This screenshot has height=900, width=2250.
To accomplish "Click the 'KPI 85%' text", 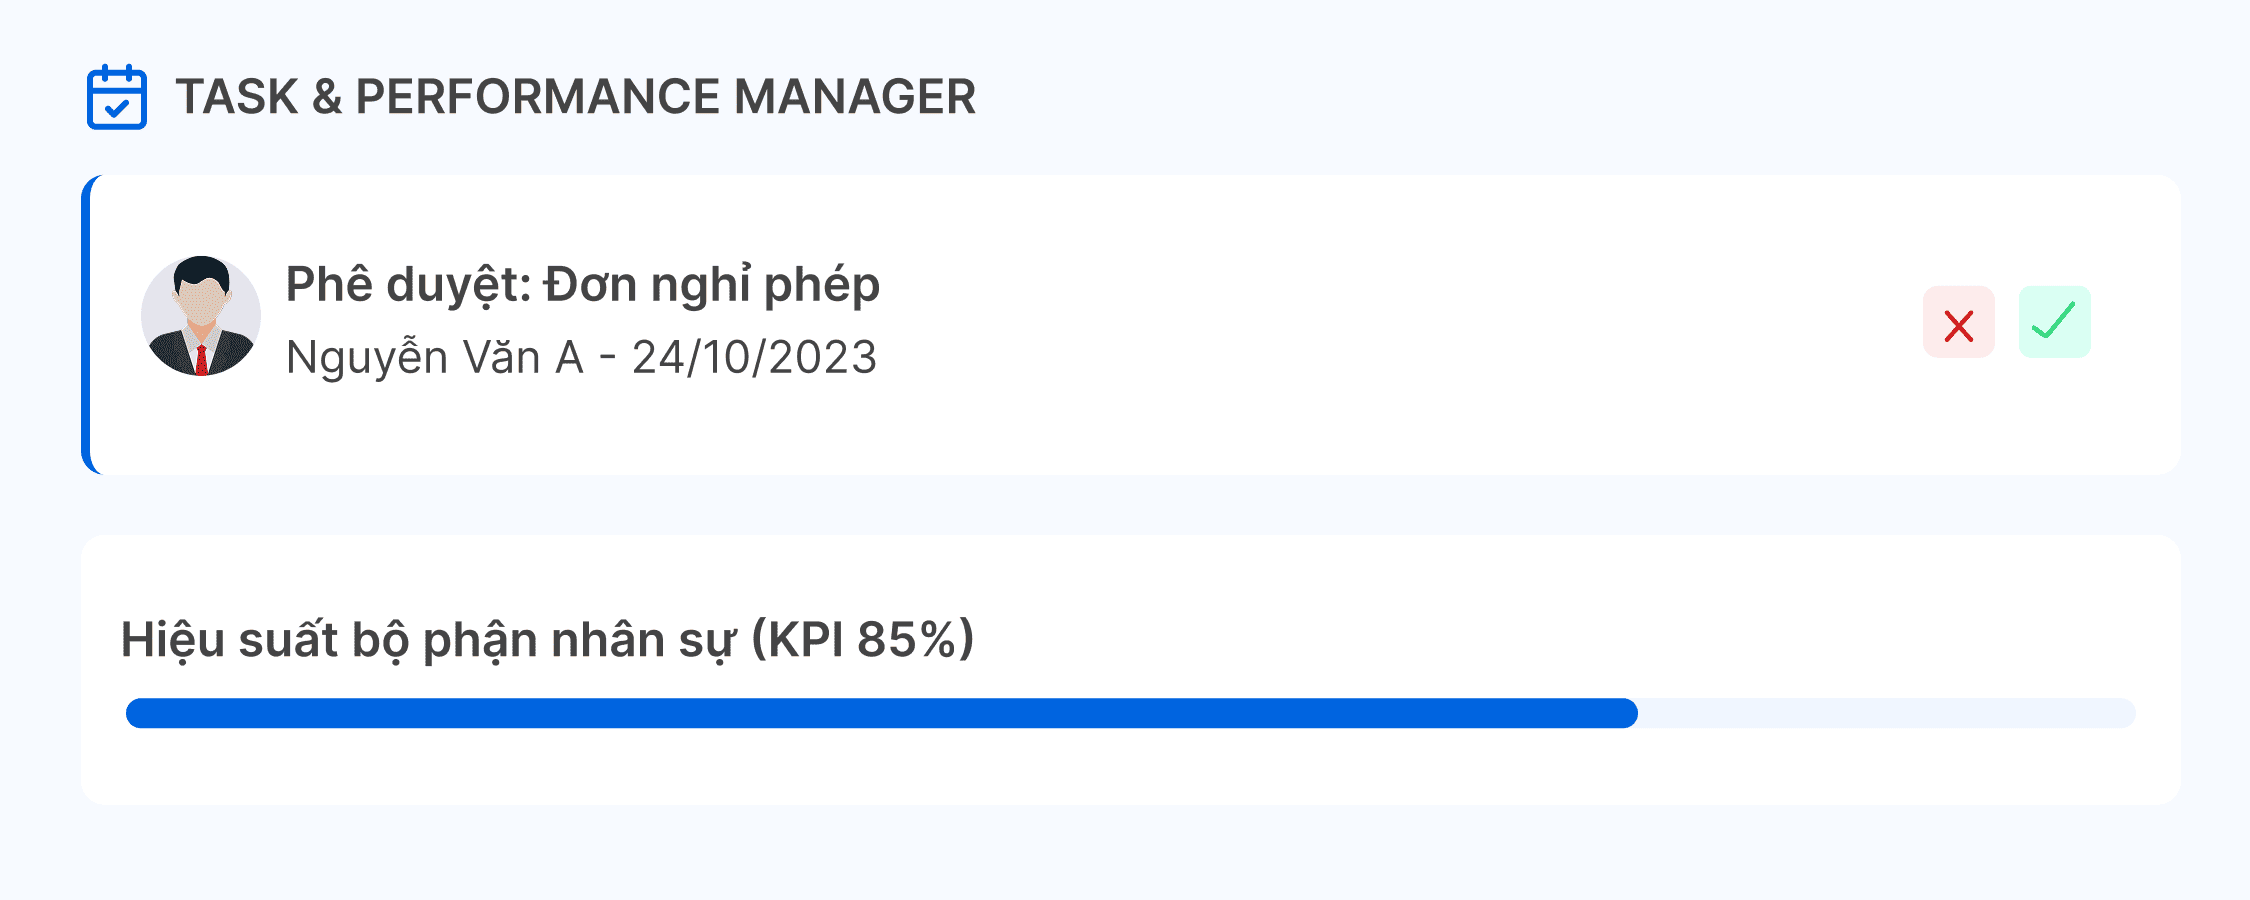I will click(860, 640).
